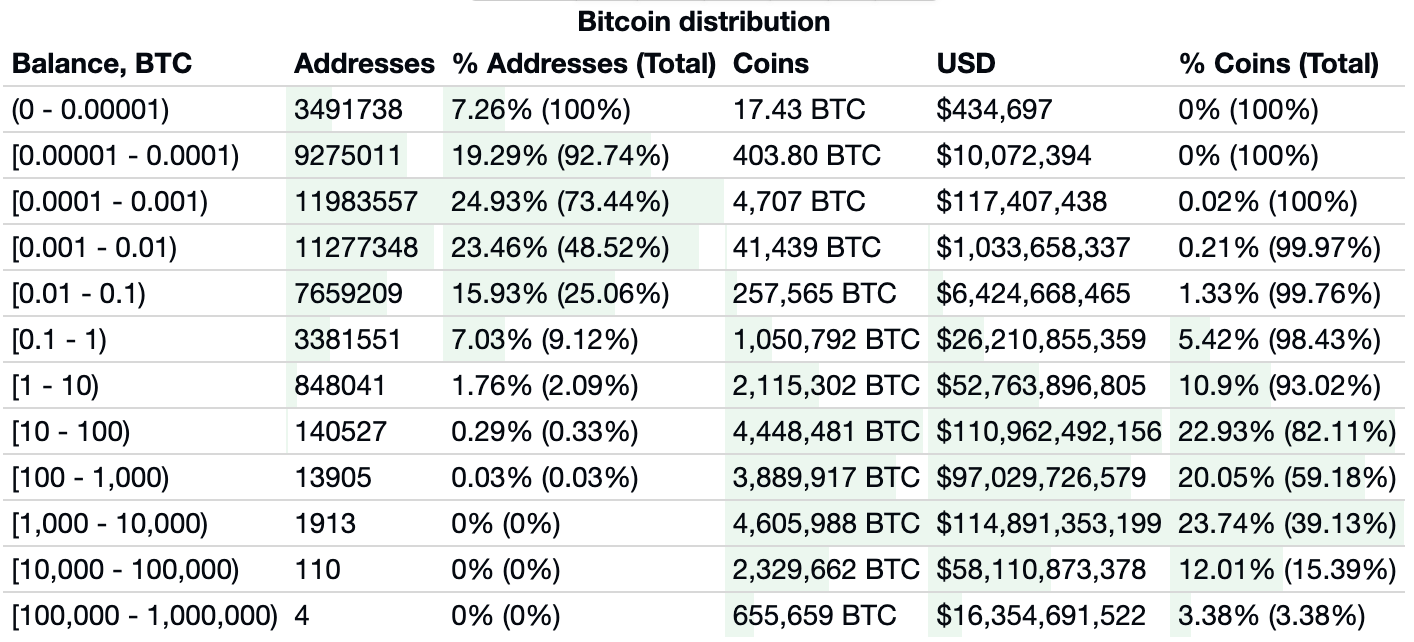
Task: Click the "$6,424,668,465" USD value
Action: point(1034,294)
